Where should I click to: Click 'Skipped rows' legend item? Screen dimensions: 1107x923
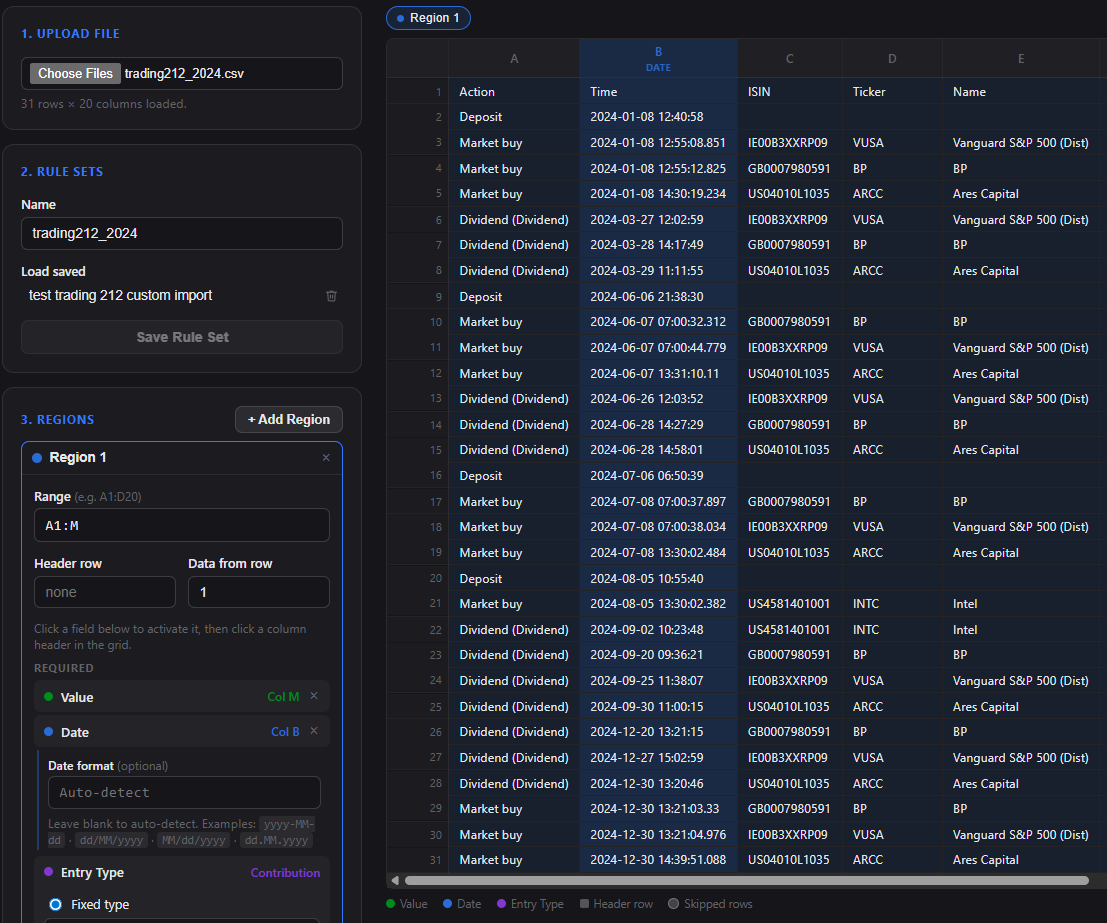[x=710, y=904]
